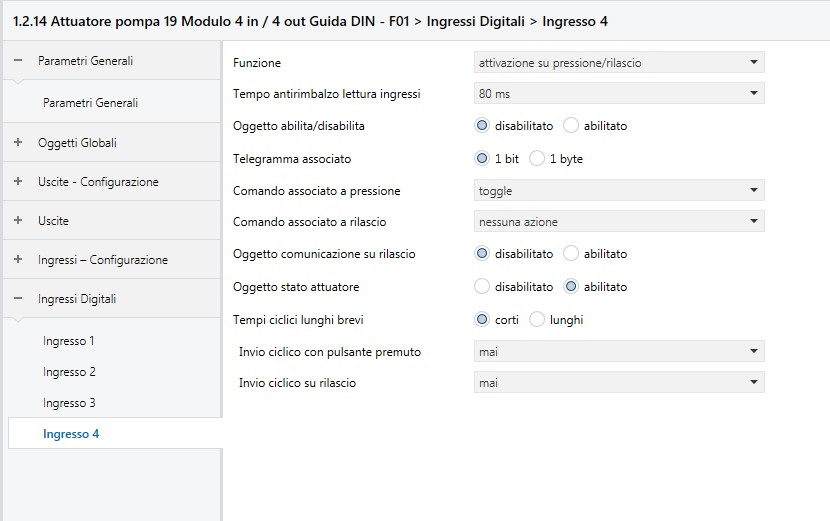Viewport: 830px width, 521px height.
Task: Open Invio ciclico su rilascio dropdown
Action: [x=619, y=383]
